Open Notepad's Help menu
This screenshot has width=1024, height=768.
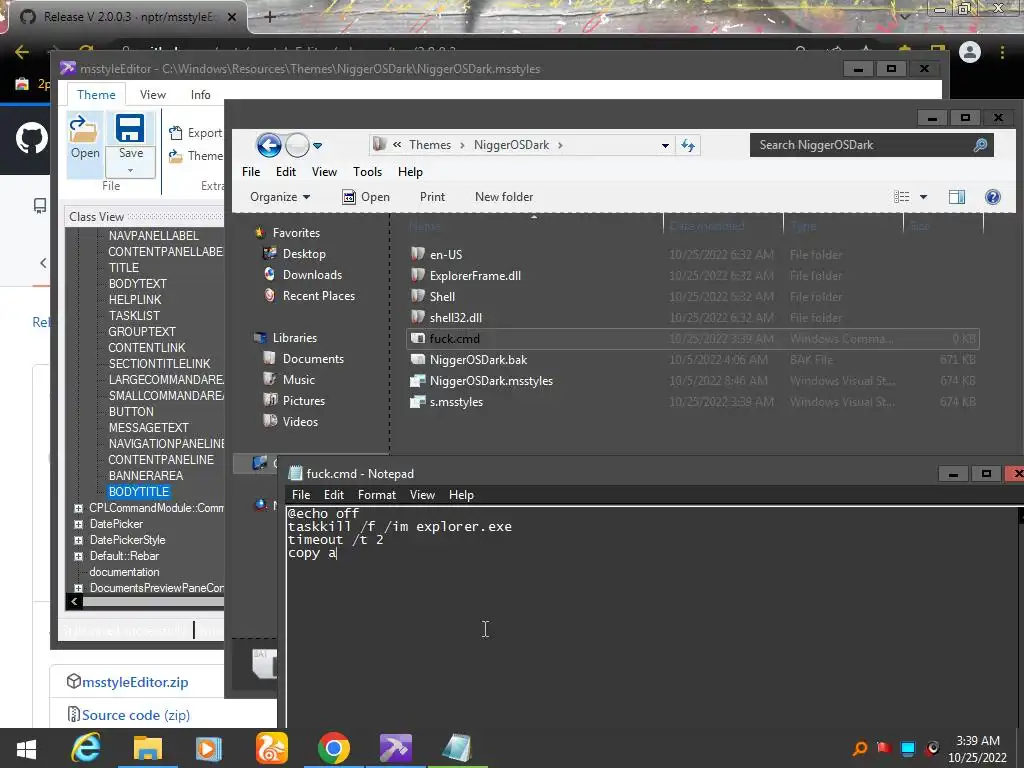(460, 495)
